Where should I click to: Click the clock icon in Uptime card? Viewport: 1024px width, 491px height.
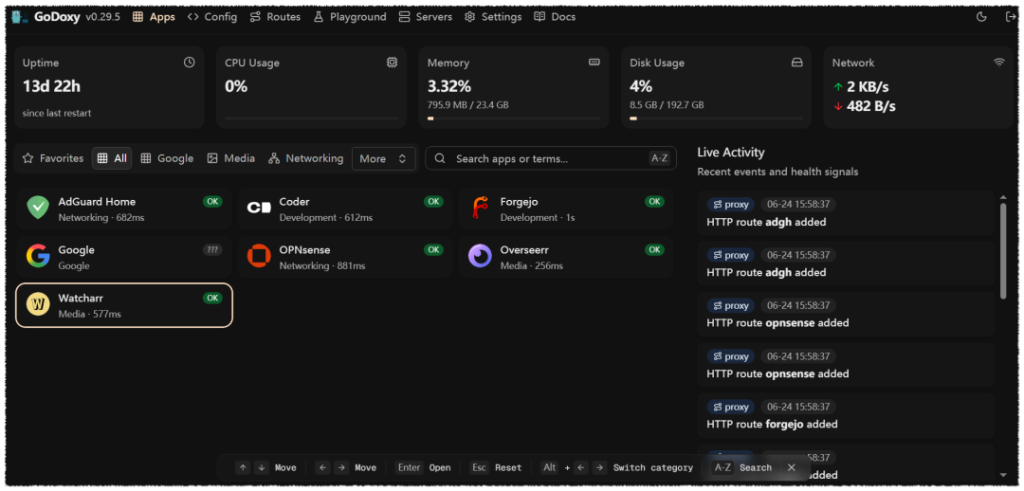pos(189,63)
